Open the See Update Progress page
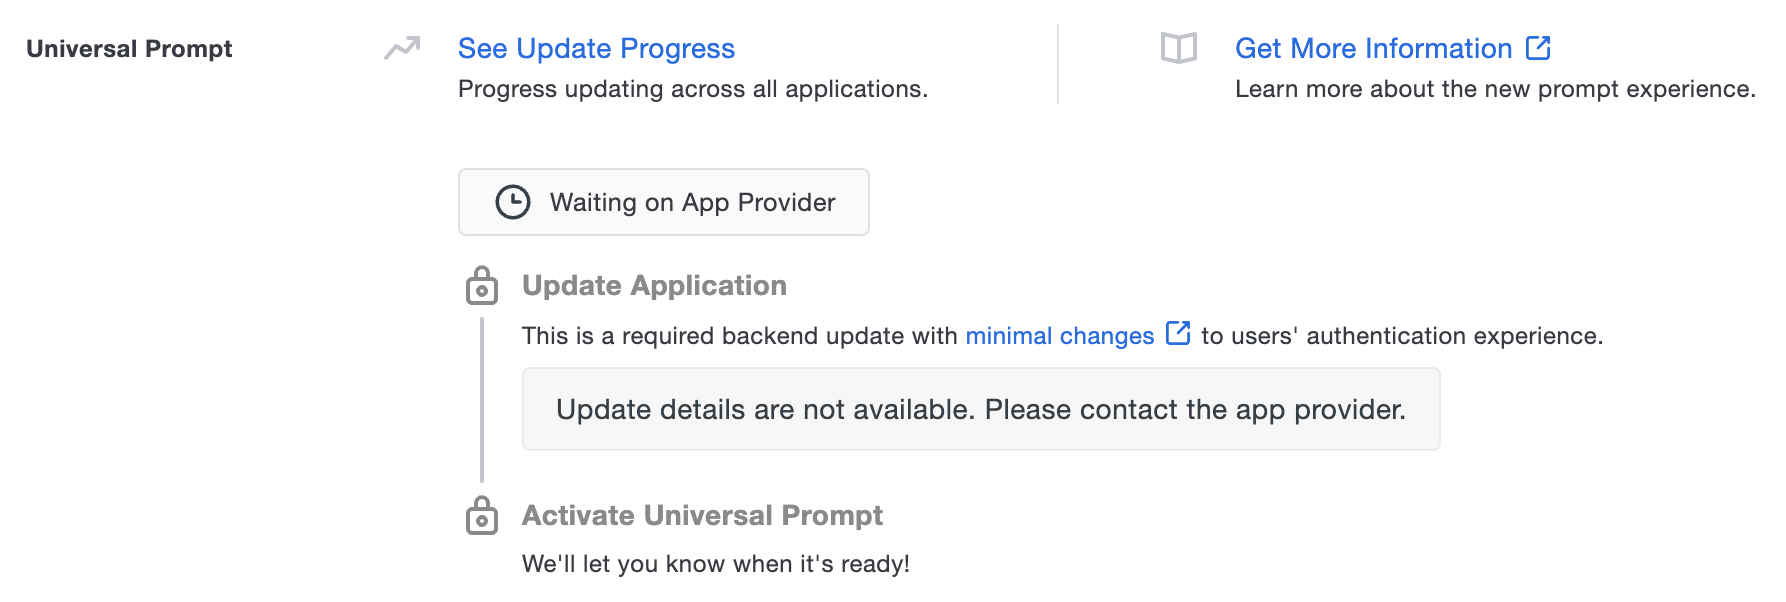 coord(596,47)
